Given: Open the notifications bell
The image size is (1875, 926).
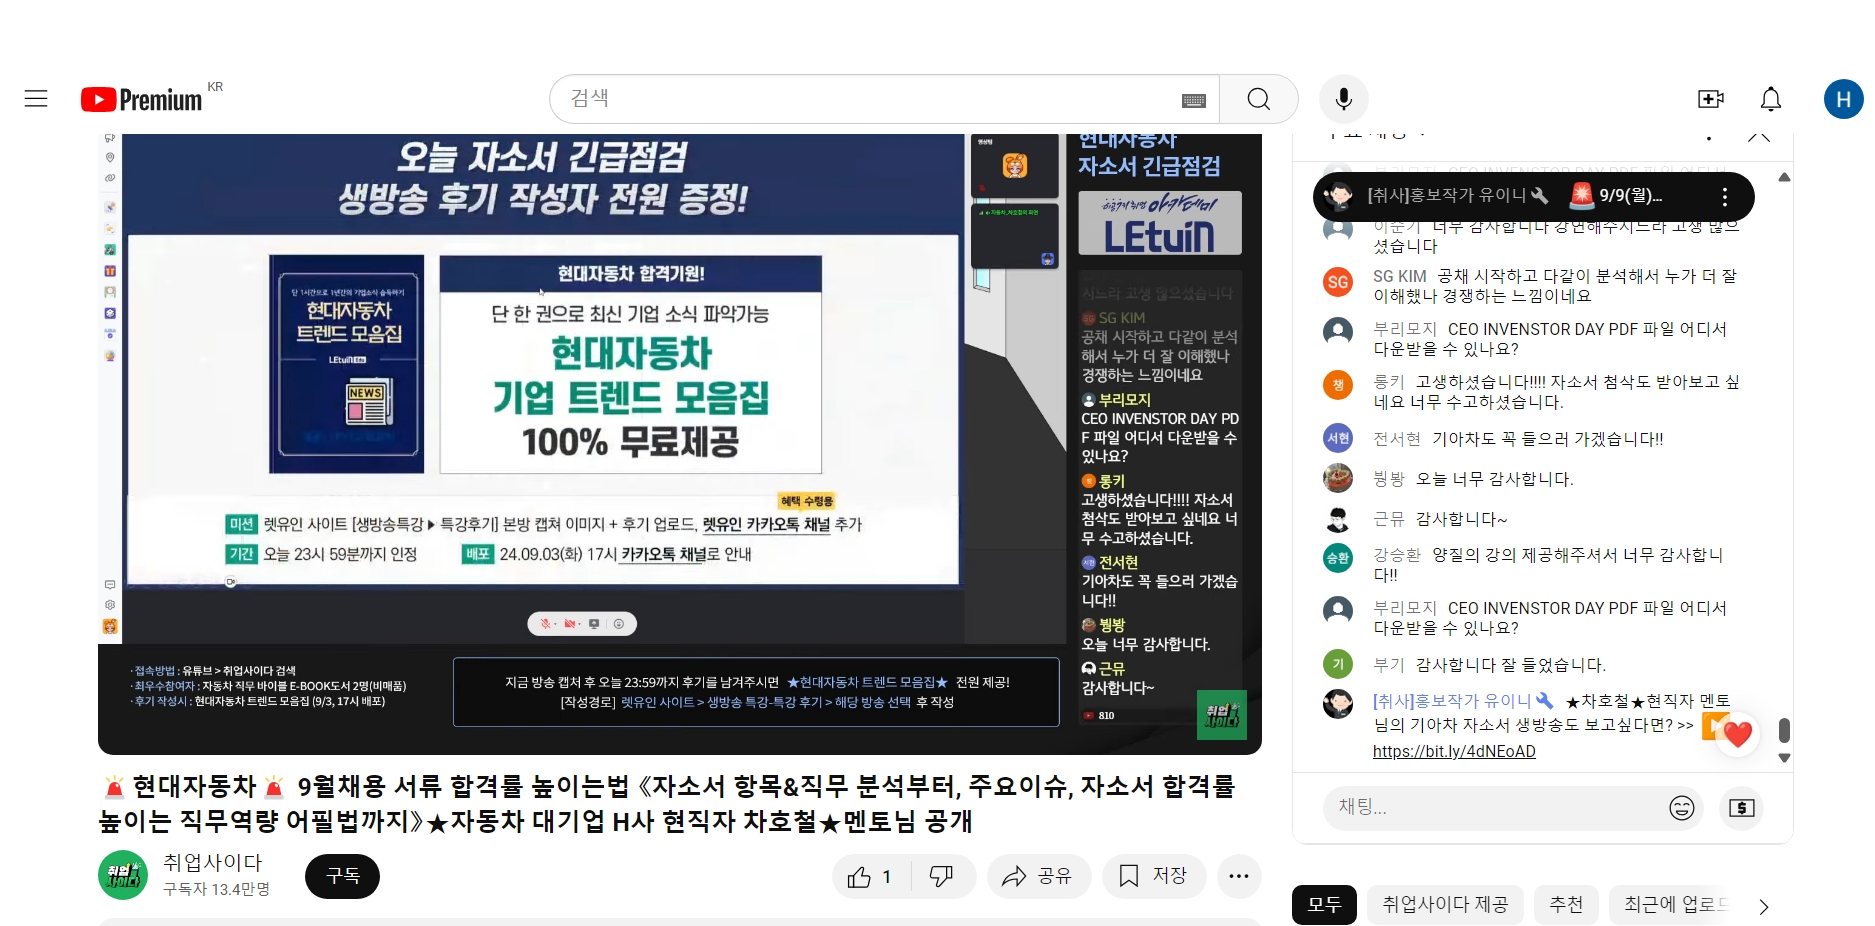Looking at the screenshot, I should (1770, 99).
